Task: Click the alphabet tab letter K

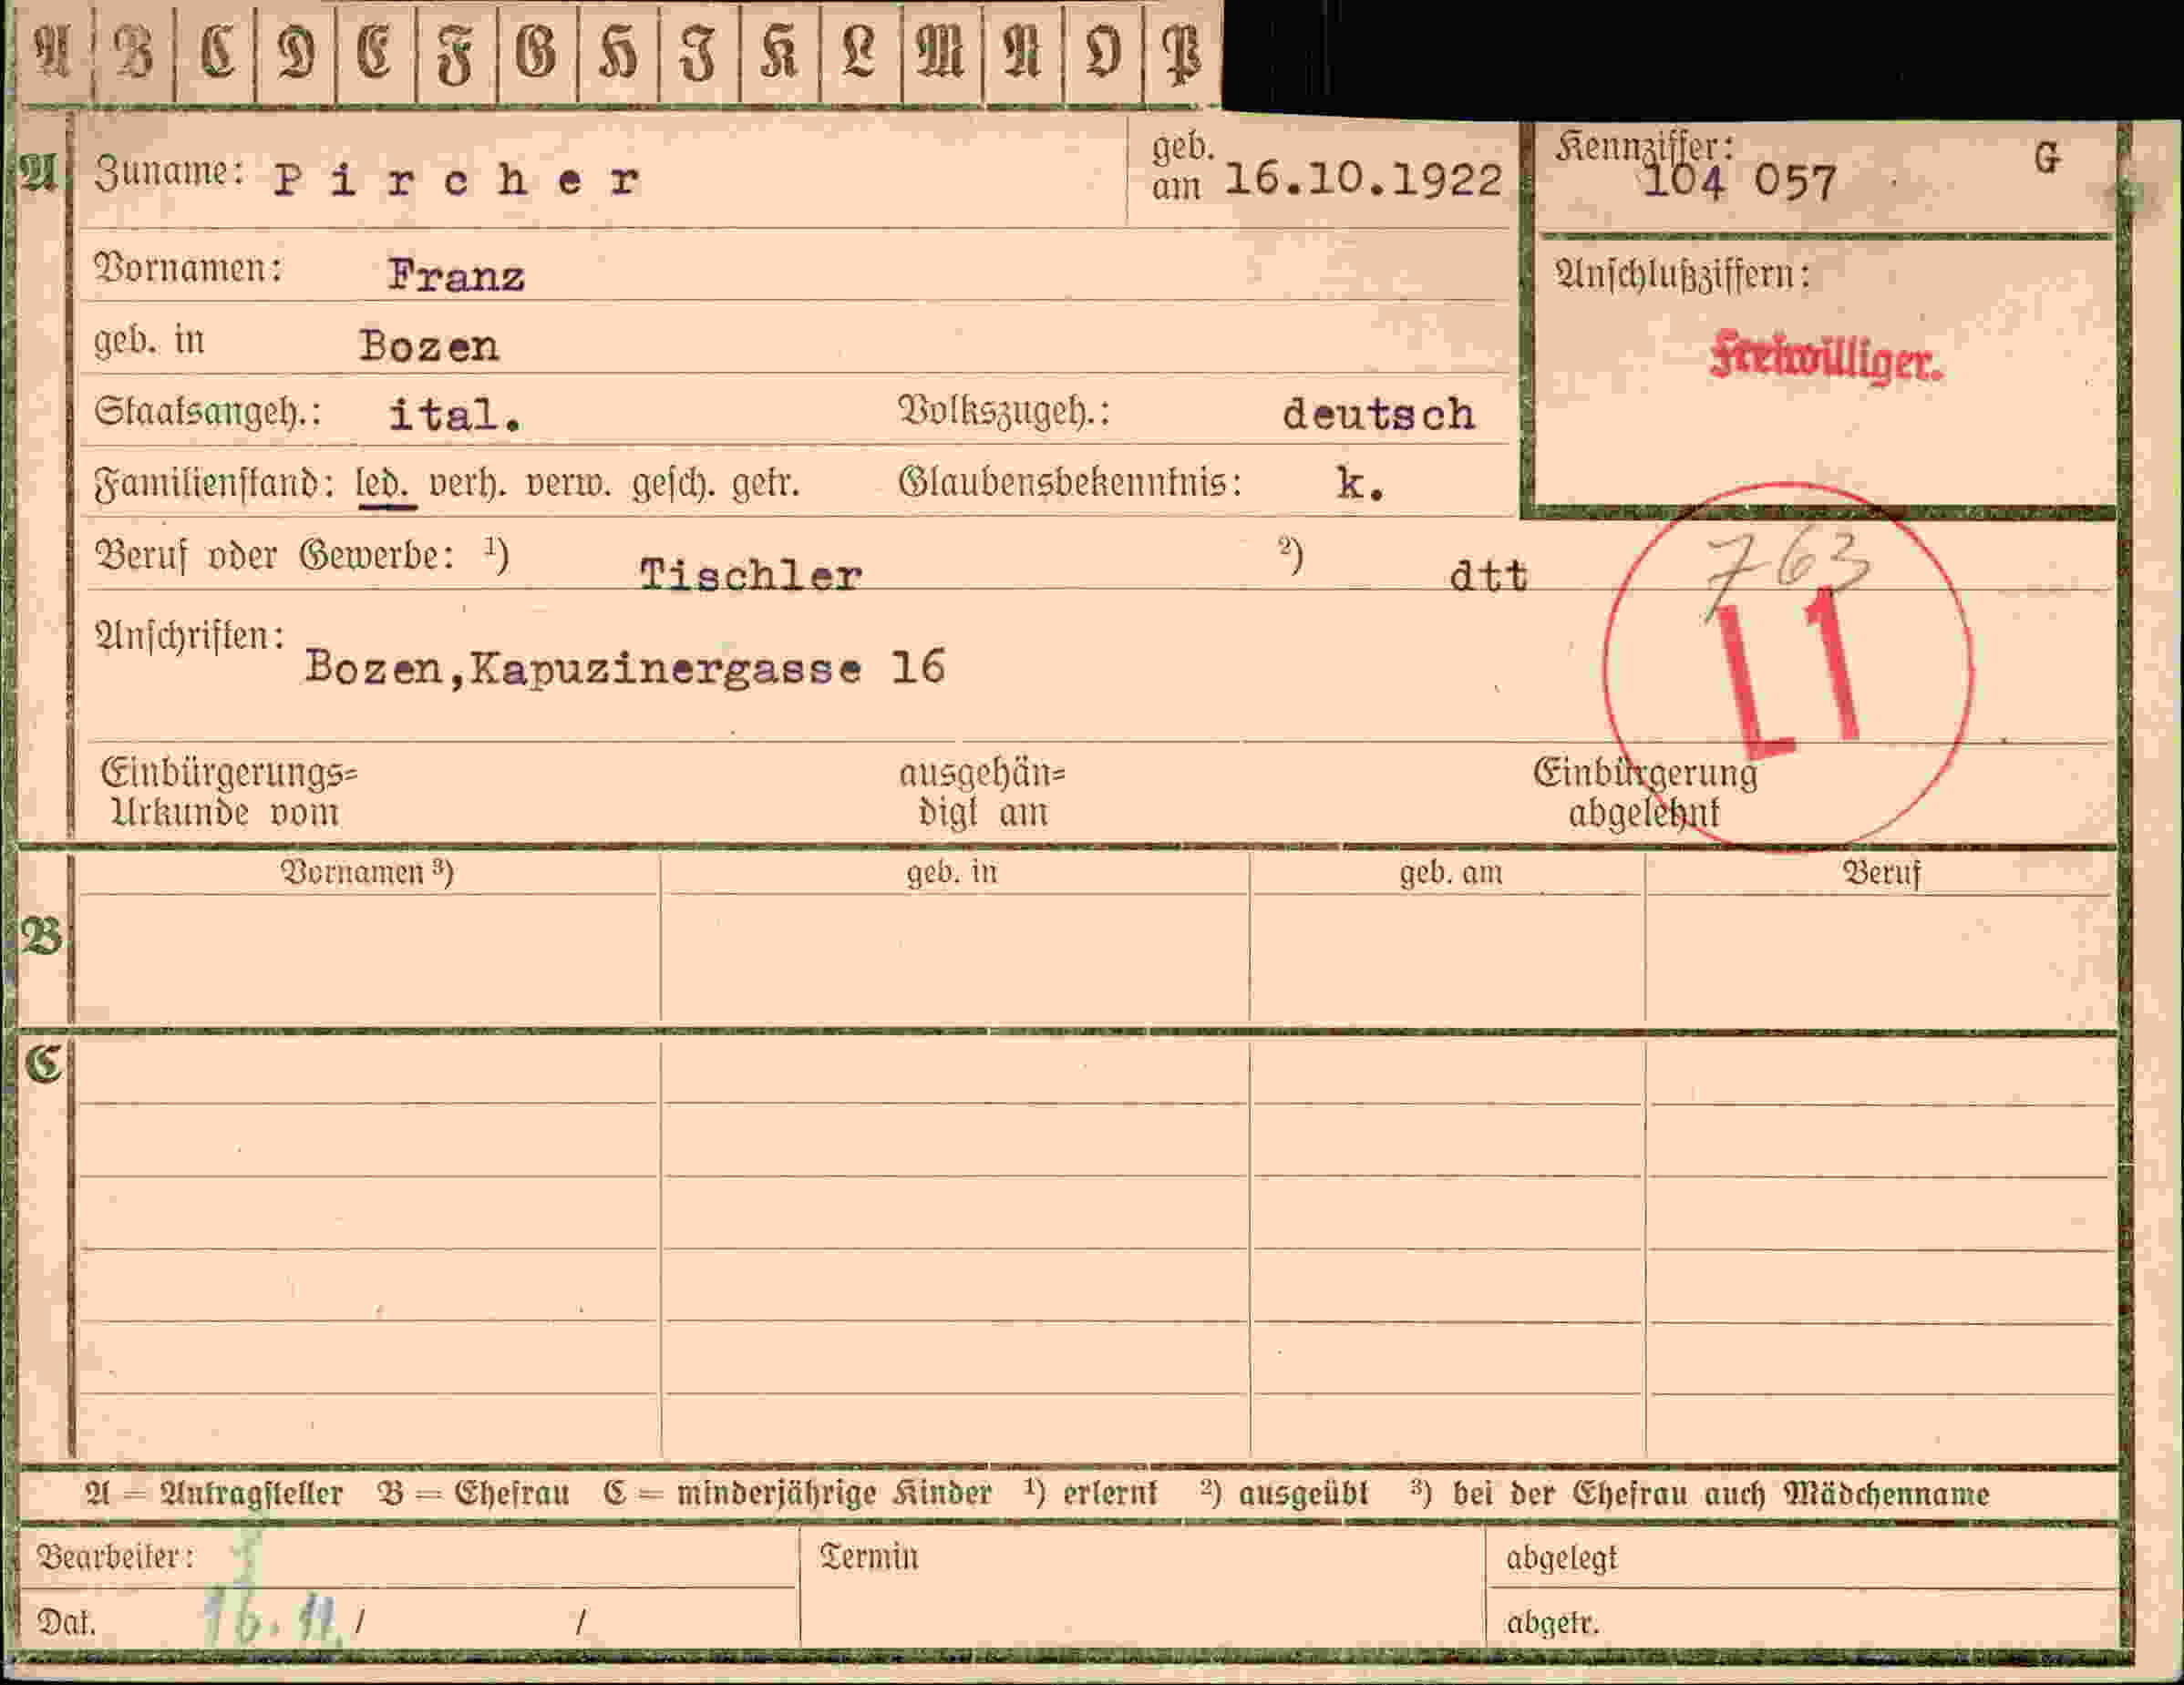Action: [x=780, y=52]
